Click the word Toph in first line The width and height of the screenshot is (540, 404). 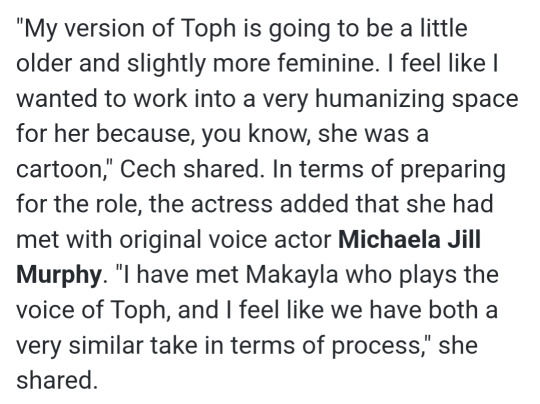[x=208, y=30]
